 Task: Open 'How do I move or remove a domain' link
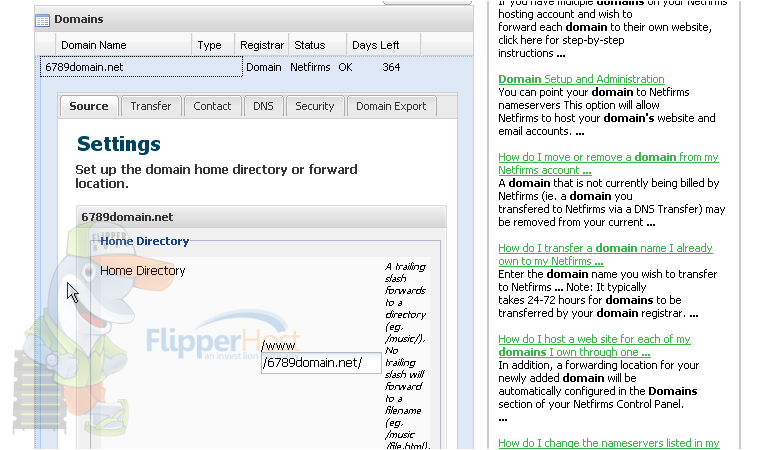point(608,163)
